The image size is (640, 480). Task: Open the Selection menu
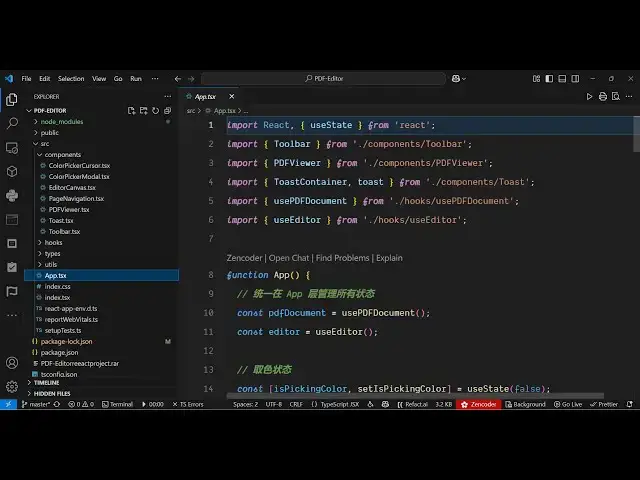click(x=71, y=78)
